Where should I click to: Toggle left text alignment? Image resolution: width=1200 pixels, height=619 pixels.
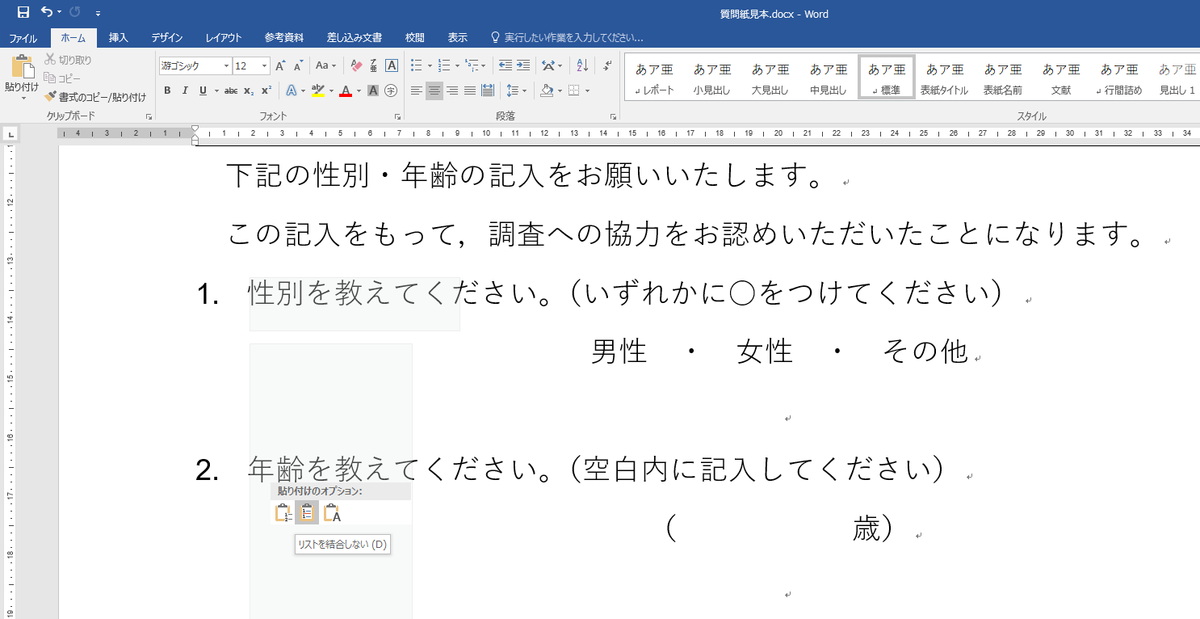416,90
